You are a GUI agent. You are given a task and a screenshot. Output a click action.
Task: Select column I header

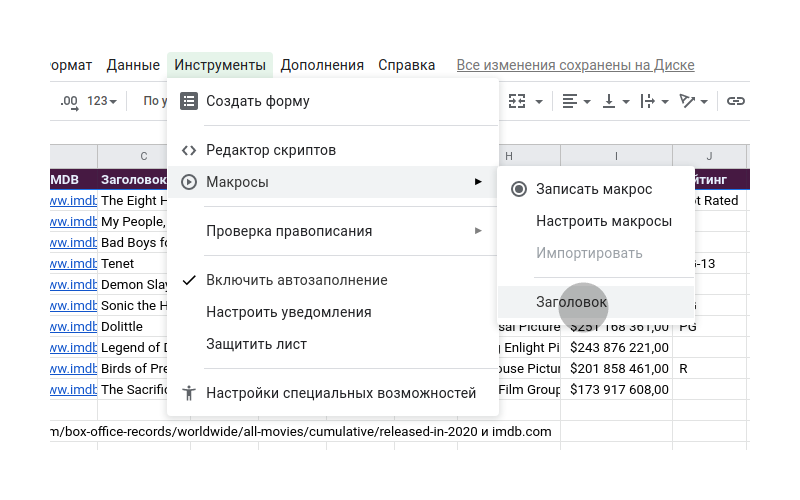point(616,156)
